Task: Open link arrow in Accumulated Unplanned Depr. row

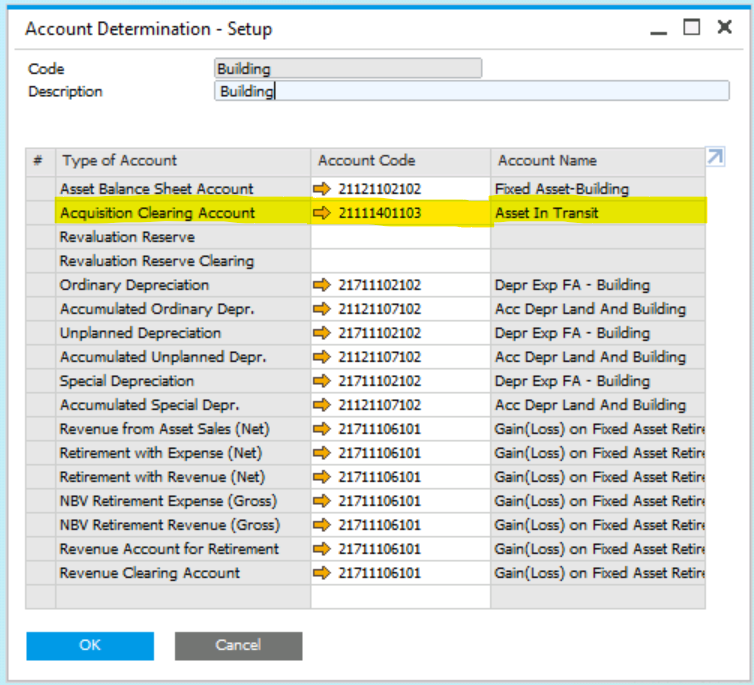Action: tap(322, 357)
